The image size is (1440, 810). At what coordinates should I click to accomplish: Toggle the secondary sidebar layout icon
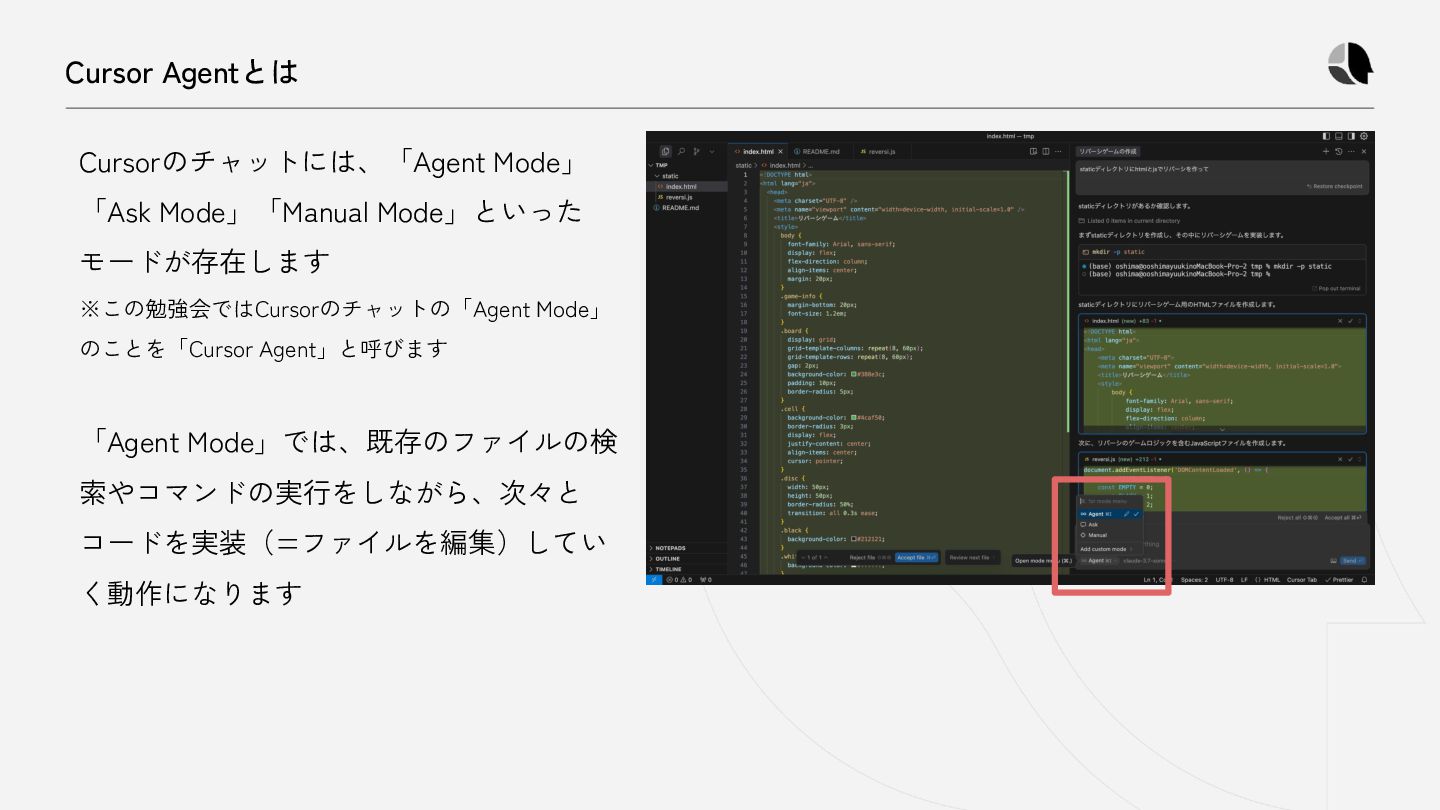click(x=1351, y=136)
